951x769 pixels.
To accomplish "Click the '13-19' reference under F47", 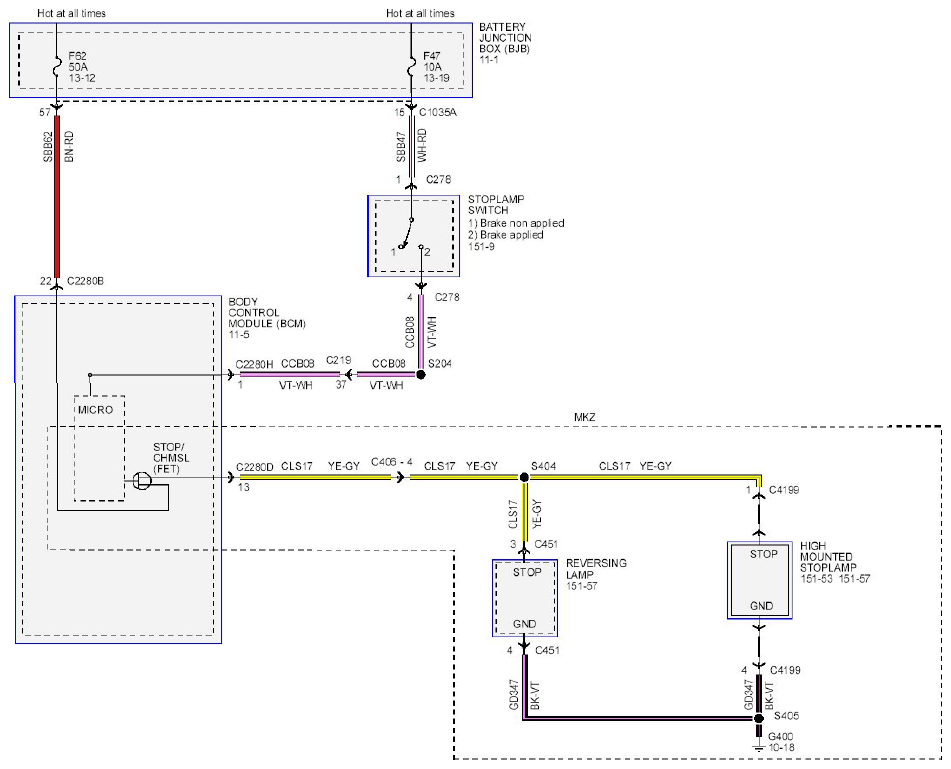I will click(x=437, y=78).
